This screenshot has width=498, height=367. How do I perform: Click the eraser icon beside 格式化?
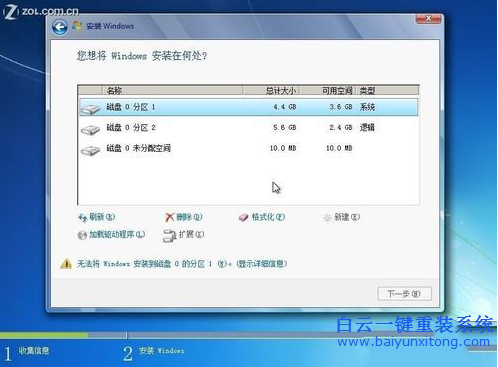coord(244,218)
